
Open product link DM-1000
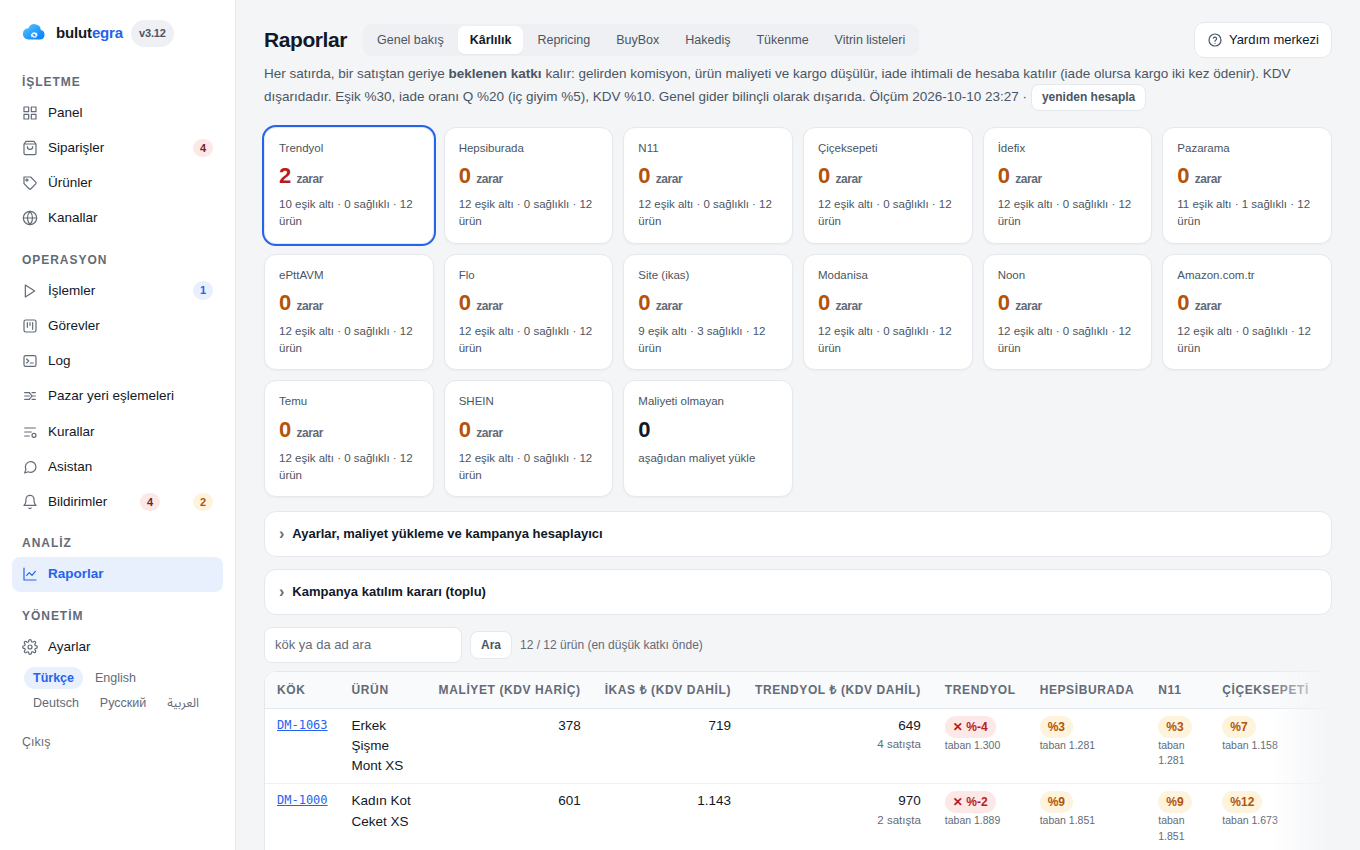click(x=302, y=800)
